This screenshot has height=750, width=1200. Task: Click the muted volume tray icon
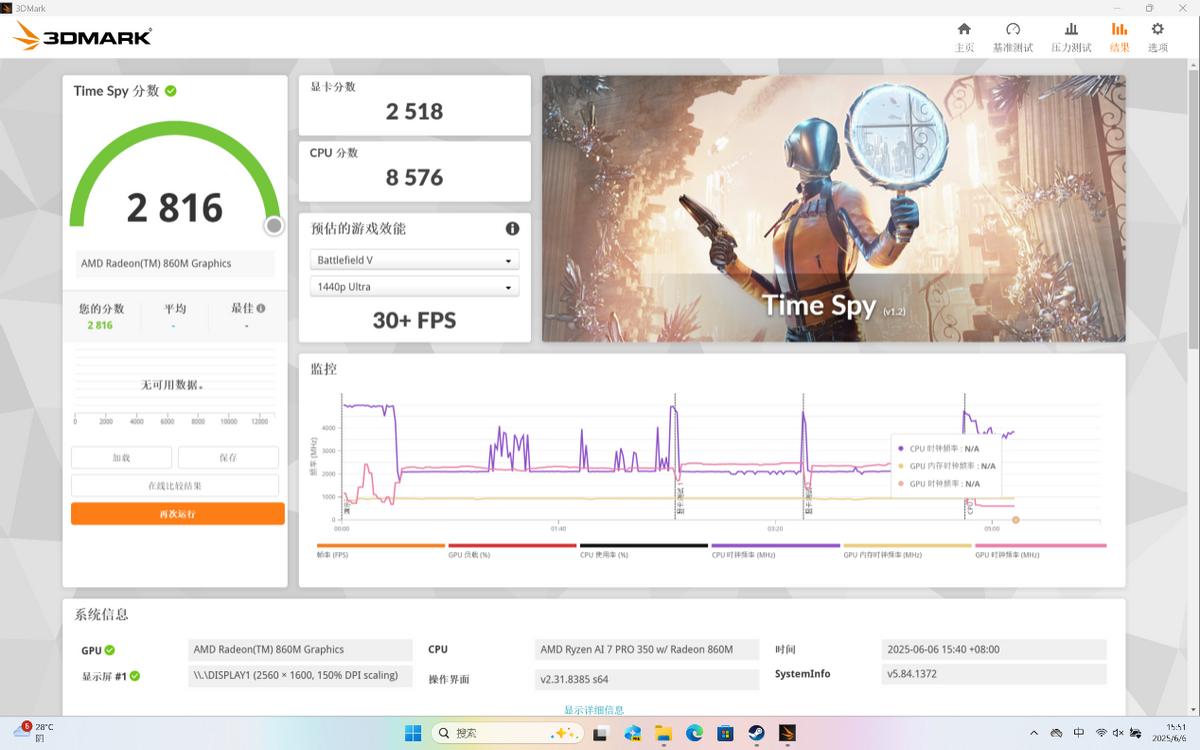tap(1118, 733)
